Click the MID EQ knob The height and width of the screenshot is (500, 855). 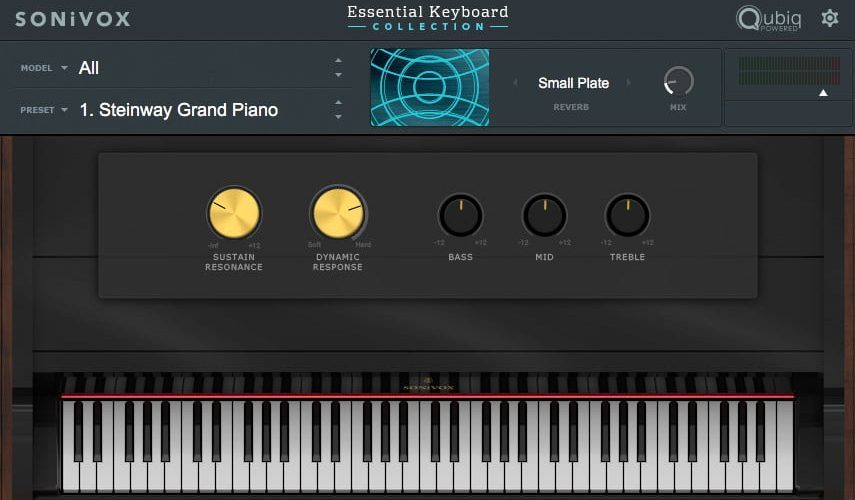pos(544,215)
